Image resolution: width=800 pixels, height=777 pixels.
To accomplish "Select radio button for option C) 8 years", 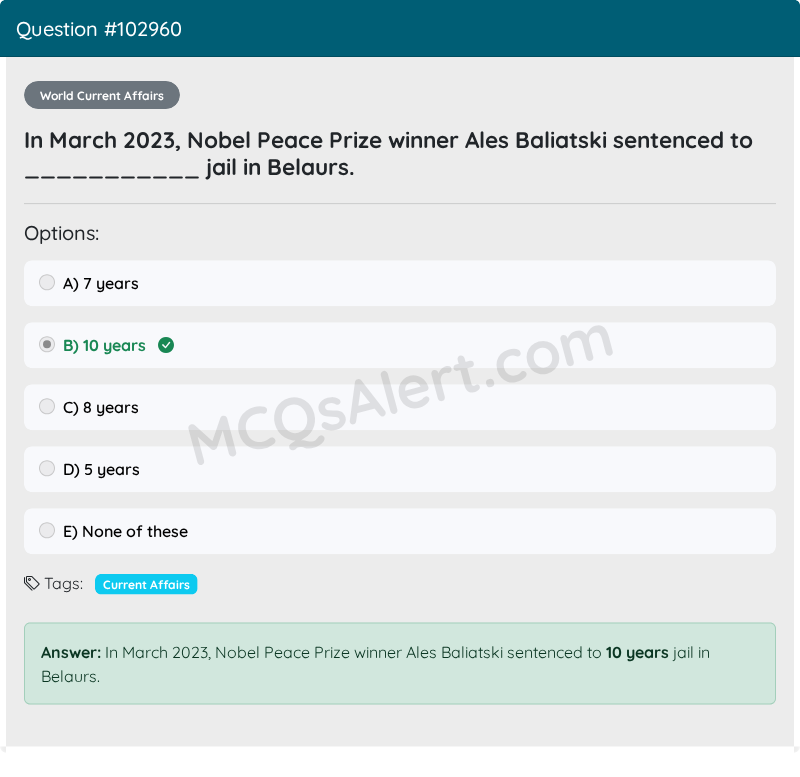I will [47, 406].
